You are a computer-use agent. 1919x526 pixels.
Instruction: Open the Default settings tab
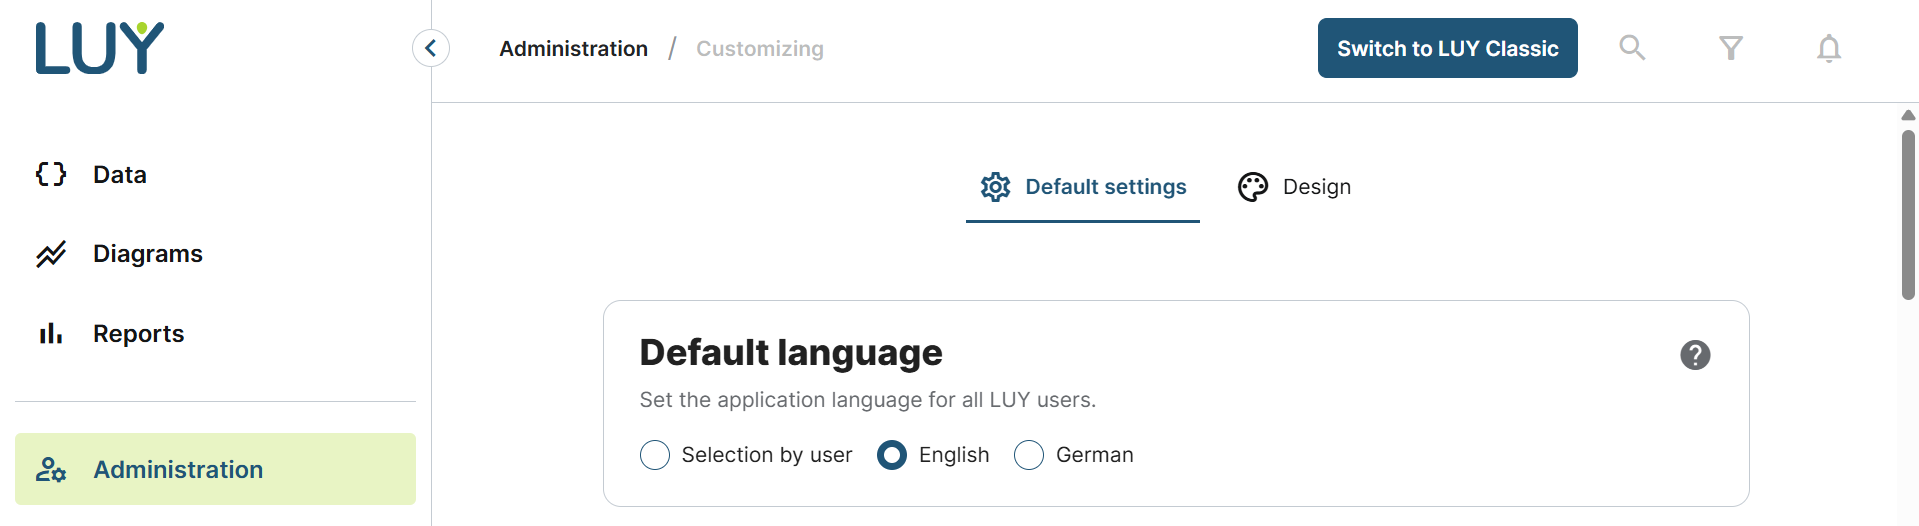(1083, 187)
